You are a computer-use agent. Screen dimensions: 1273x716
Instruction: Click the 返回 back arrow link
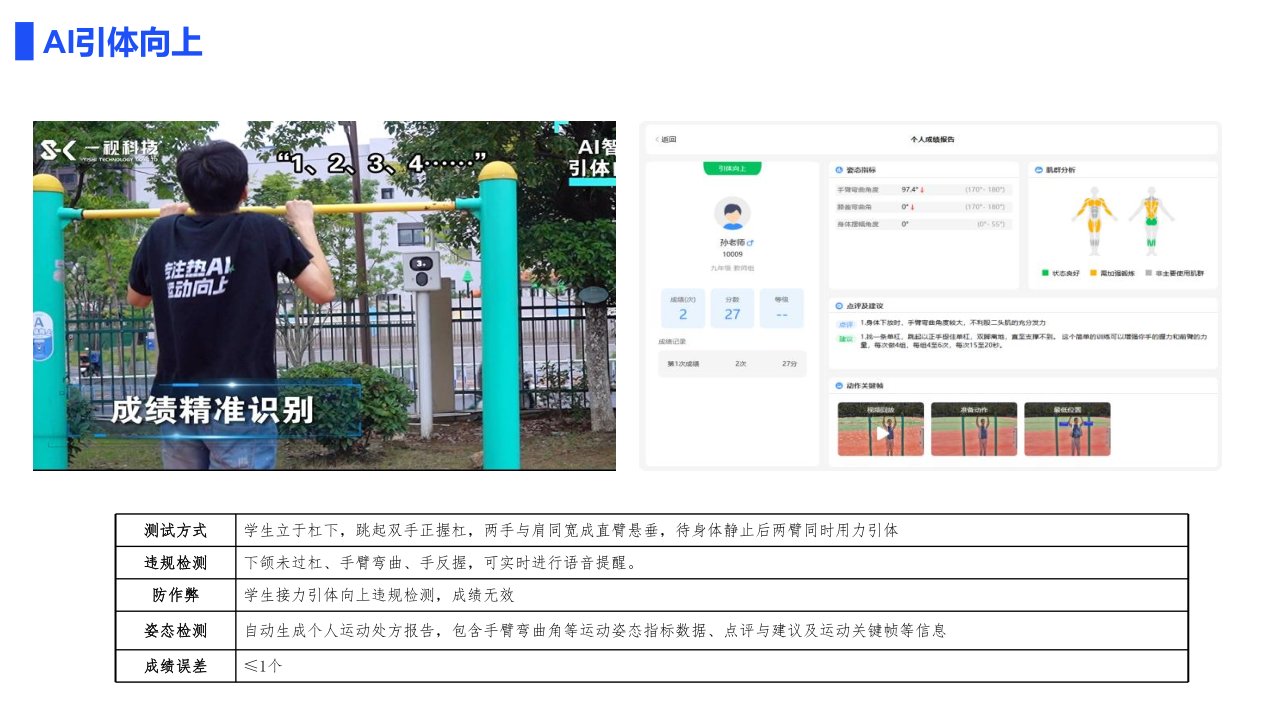(666, 140)
